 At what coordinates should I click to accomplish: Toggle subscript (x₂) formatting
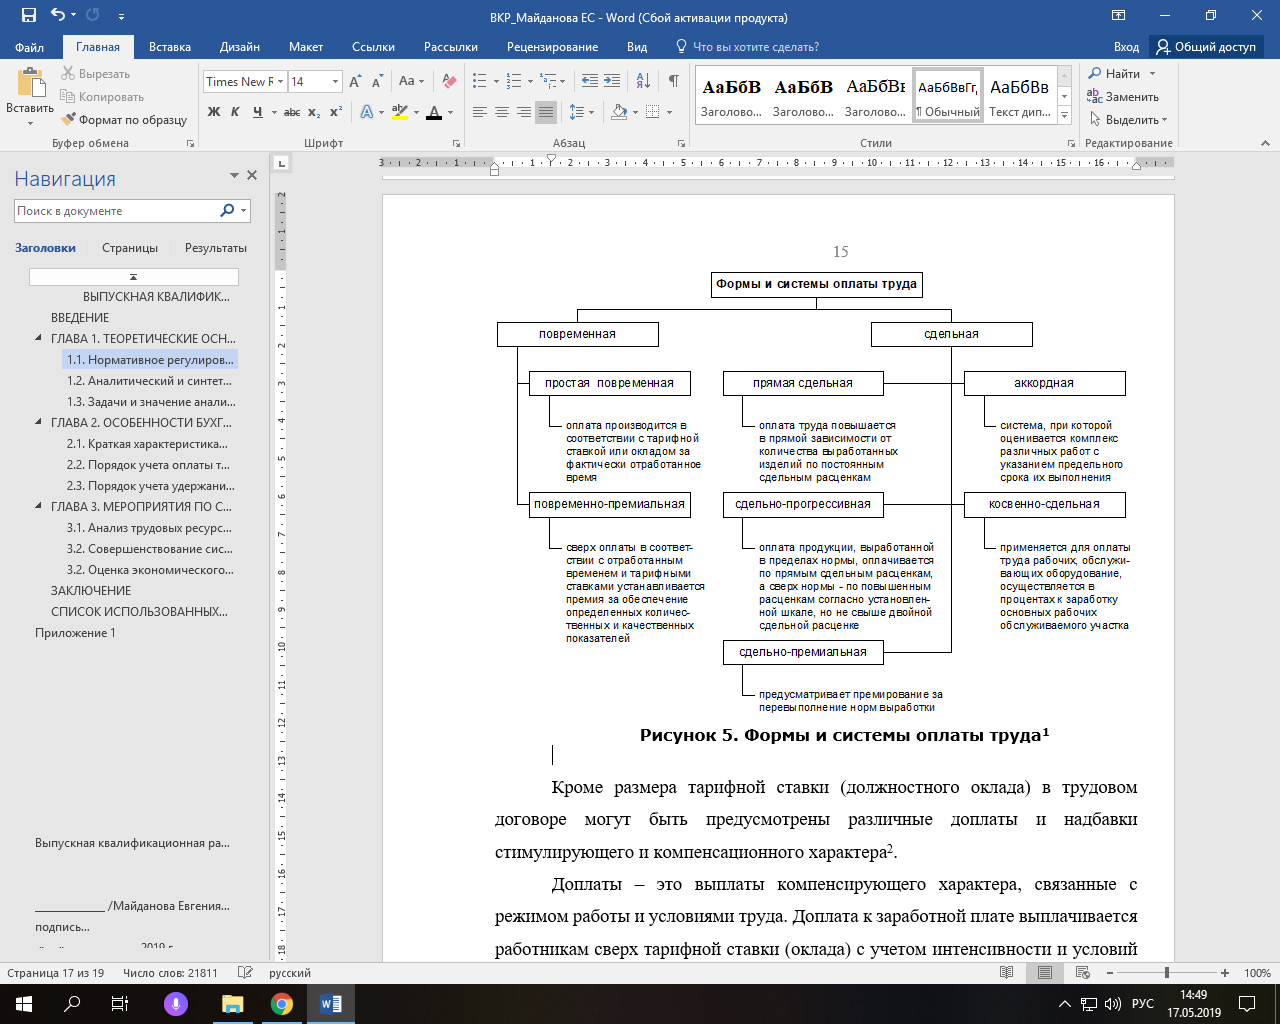pos(314,112)
